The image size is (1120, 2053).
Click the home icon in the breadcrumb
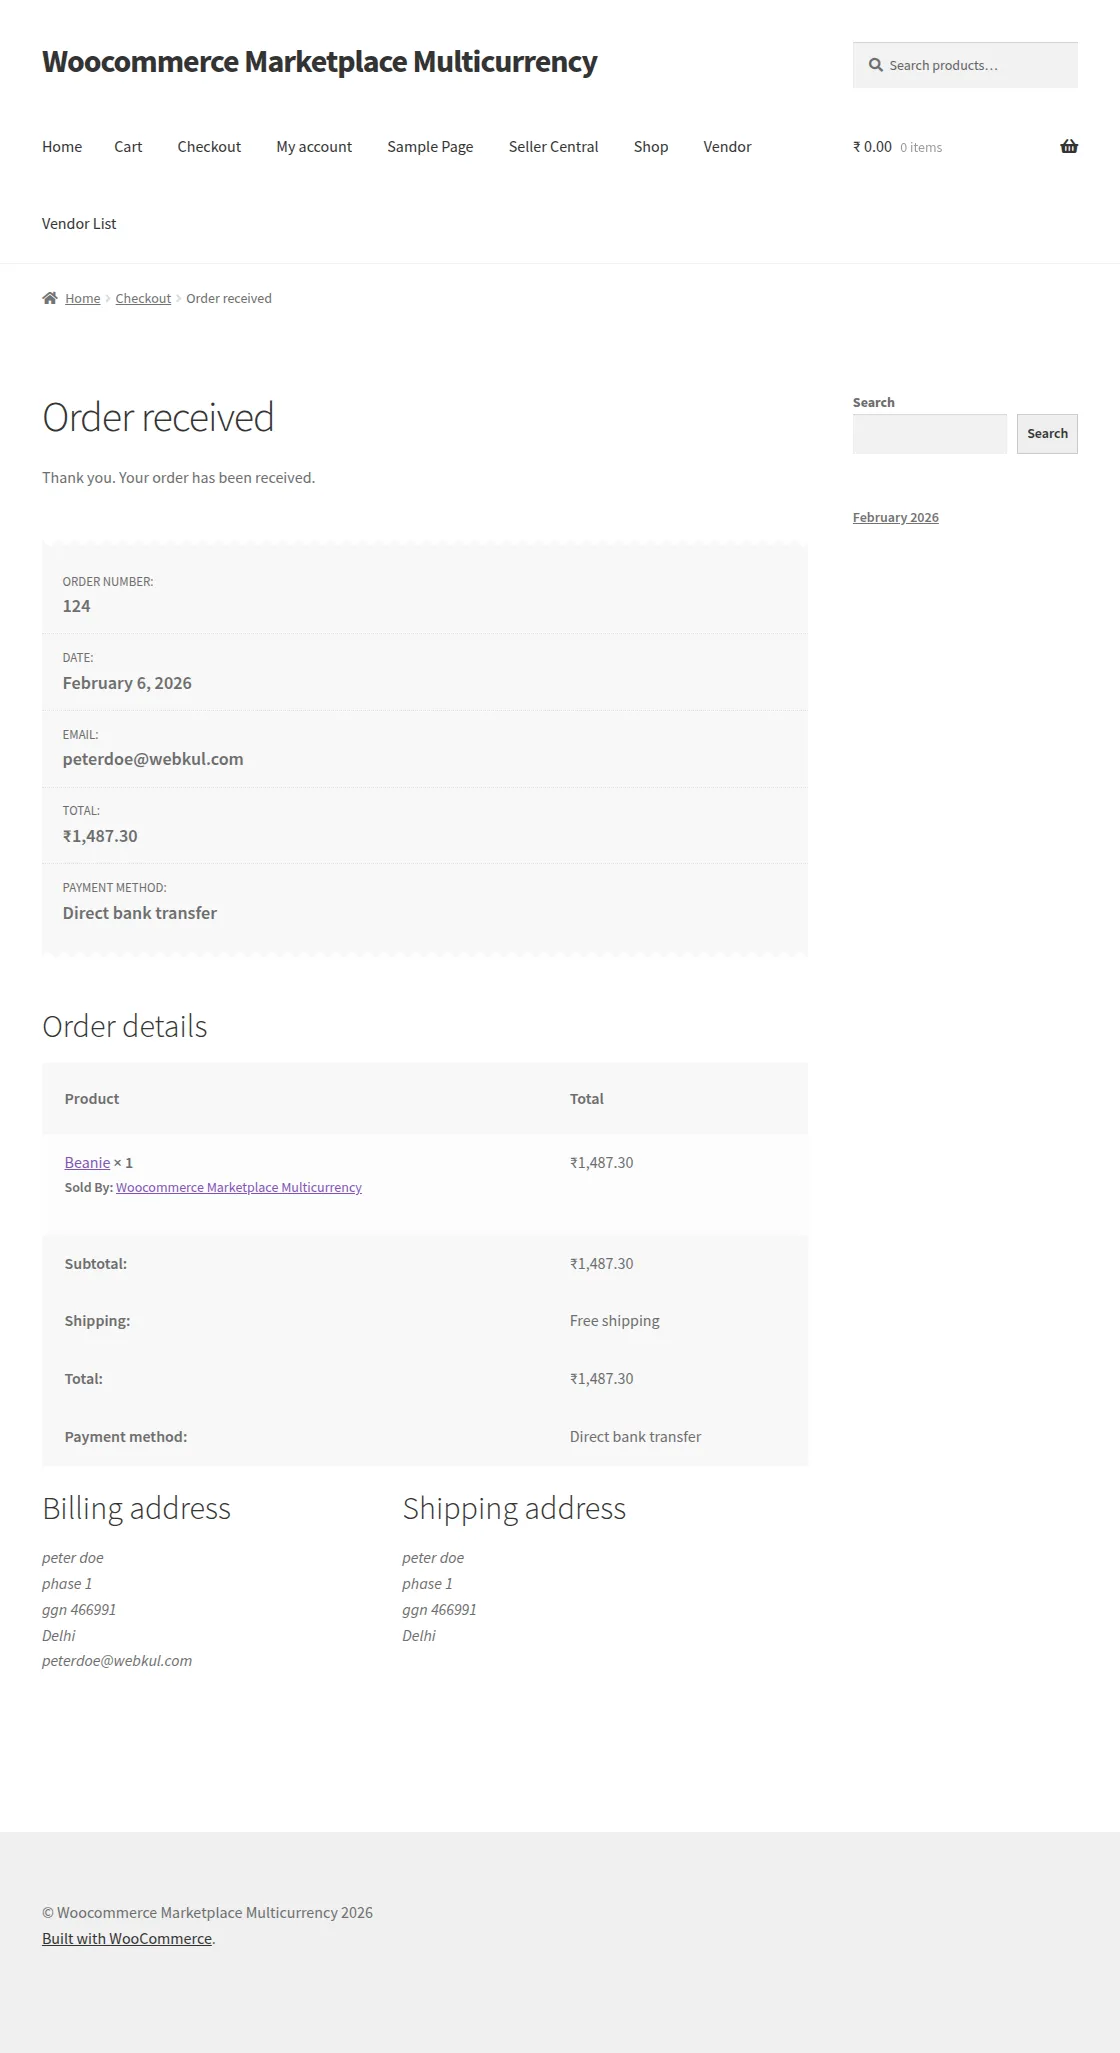[49, 297]
